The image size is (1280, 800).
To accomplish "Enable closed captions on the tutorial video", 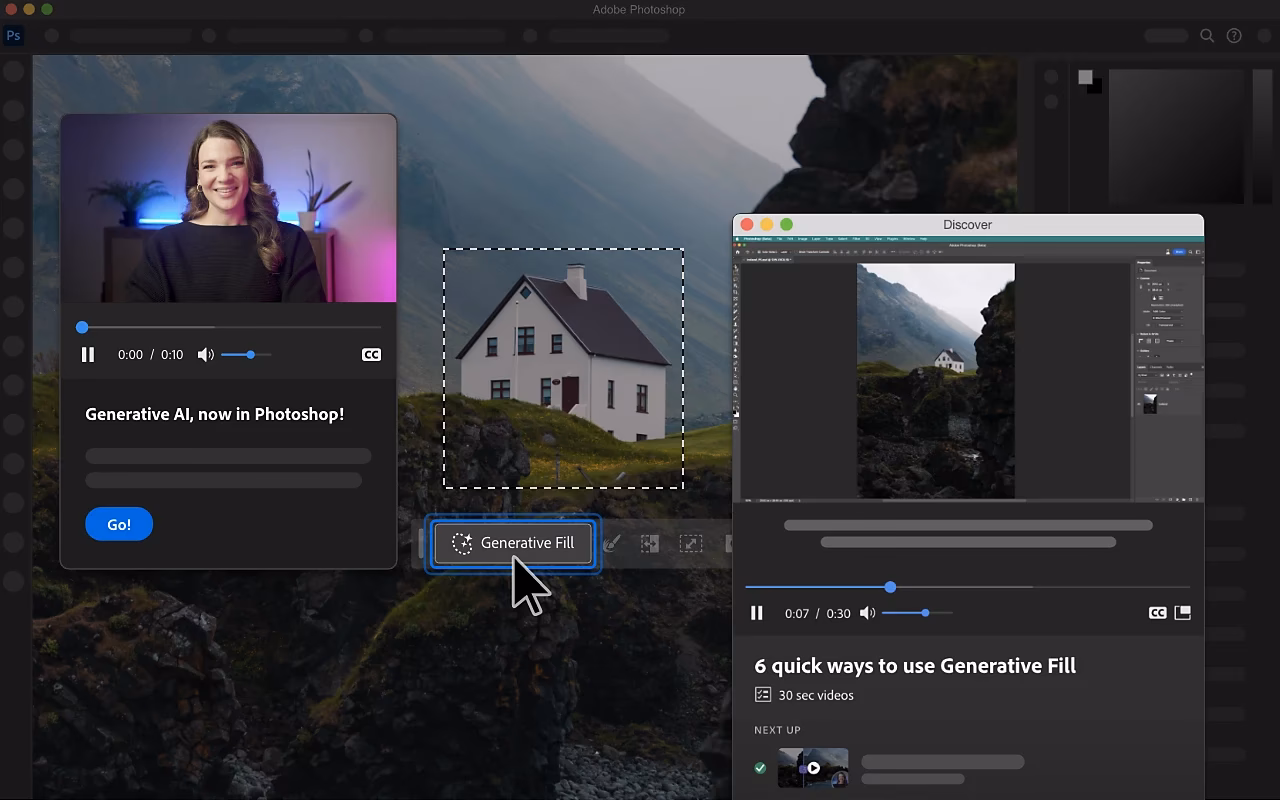I will pos(371,354).
